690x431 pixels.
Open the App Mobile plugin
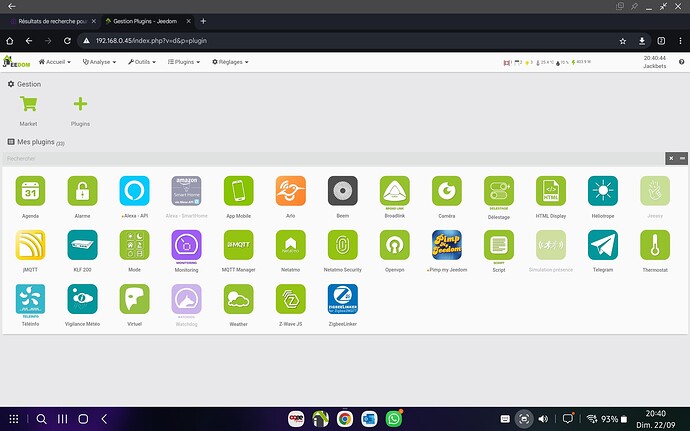239,191
